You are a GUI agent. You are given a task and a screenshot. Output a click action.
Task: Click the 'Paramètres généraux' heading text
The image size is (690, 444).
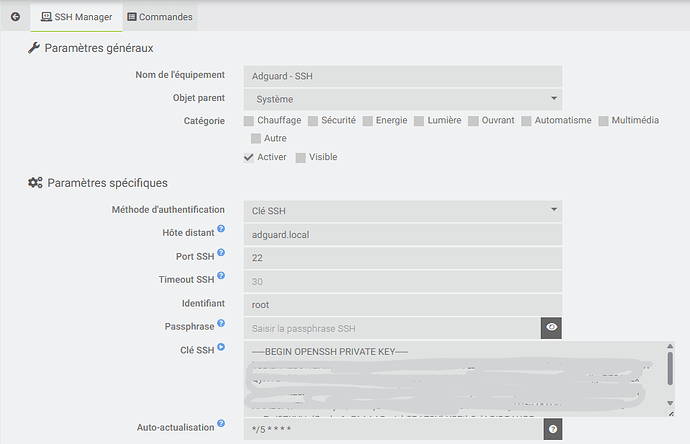coord(99,48)
